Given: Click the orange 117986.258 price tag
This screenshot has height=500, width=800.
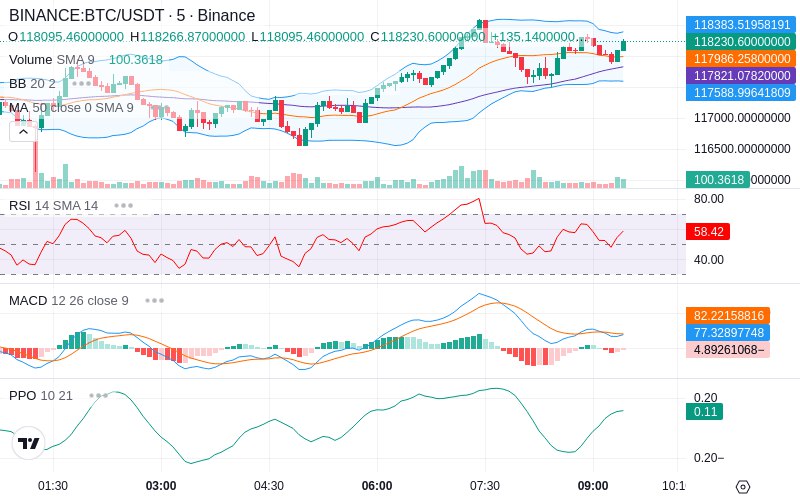Looking at the screenshot, I should point(741,59).
